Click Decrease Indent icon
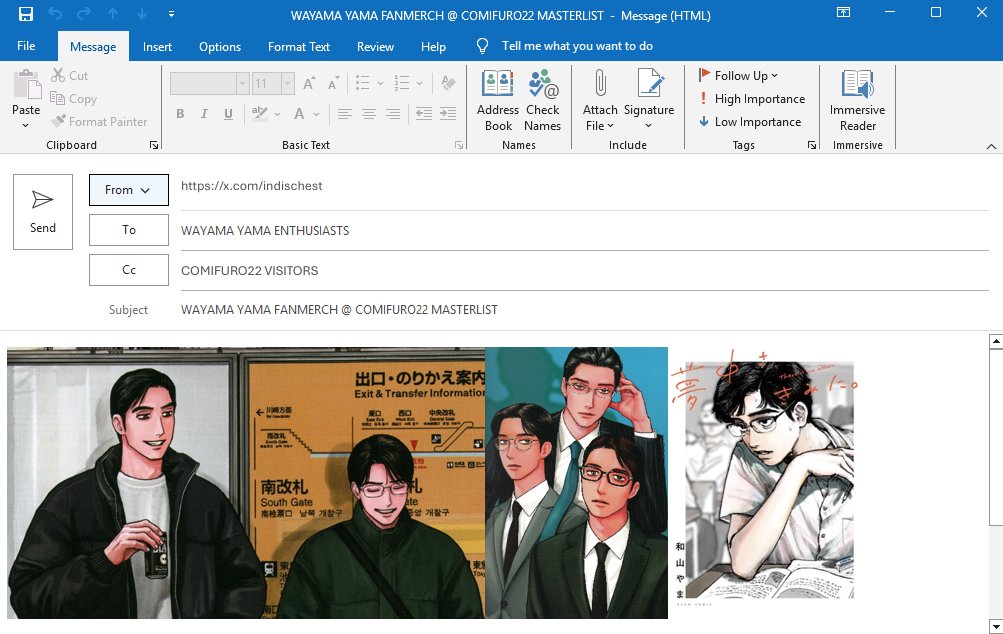Viewport: 1003px width, 634px height. pyautogui.click(x=423, y=114)
